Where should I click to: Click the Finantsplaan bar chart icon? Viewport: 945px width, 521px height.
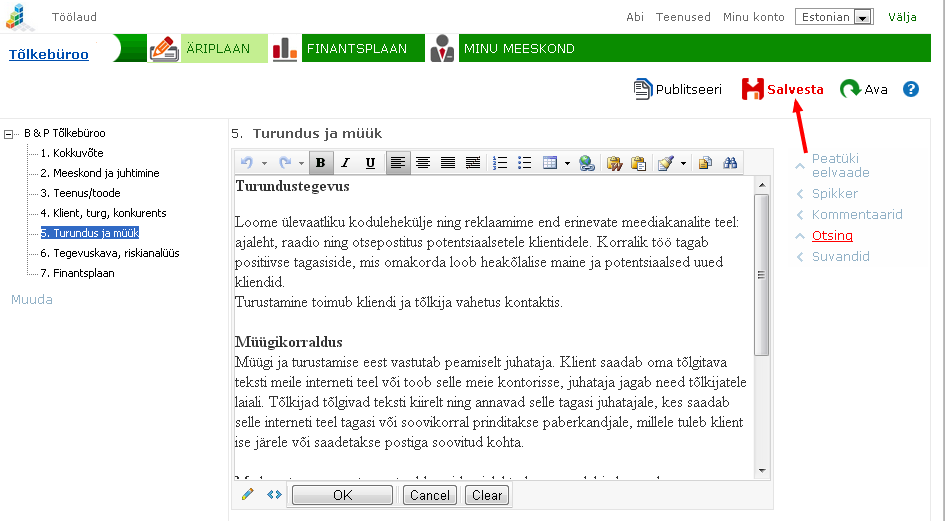[x=284, y=49]
